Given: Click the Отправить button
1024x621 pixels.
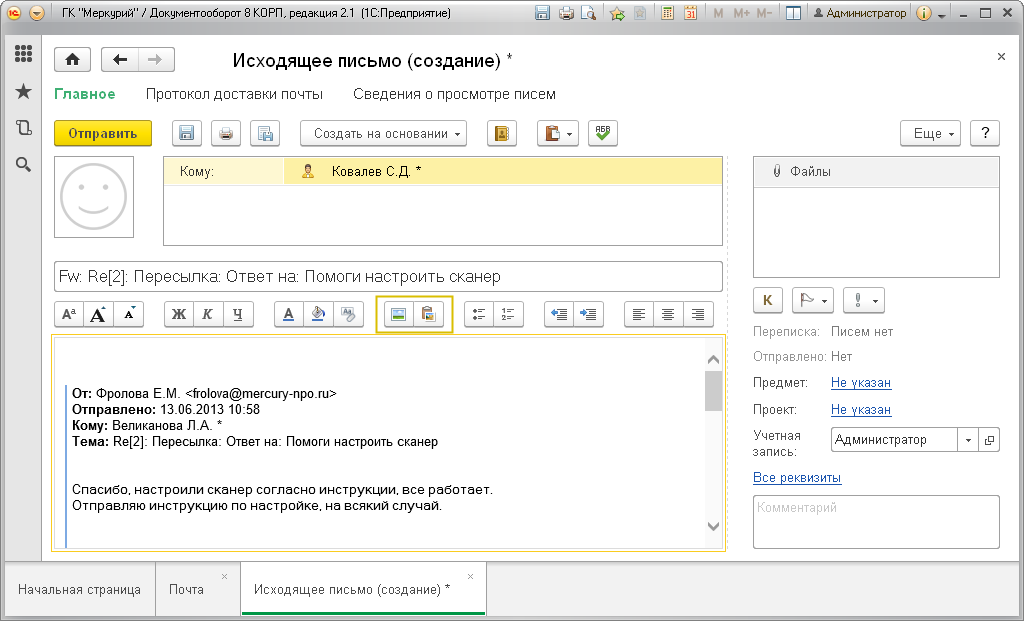Looking at the screenshot, I should tap(103, 133).
